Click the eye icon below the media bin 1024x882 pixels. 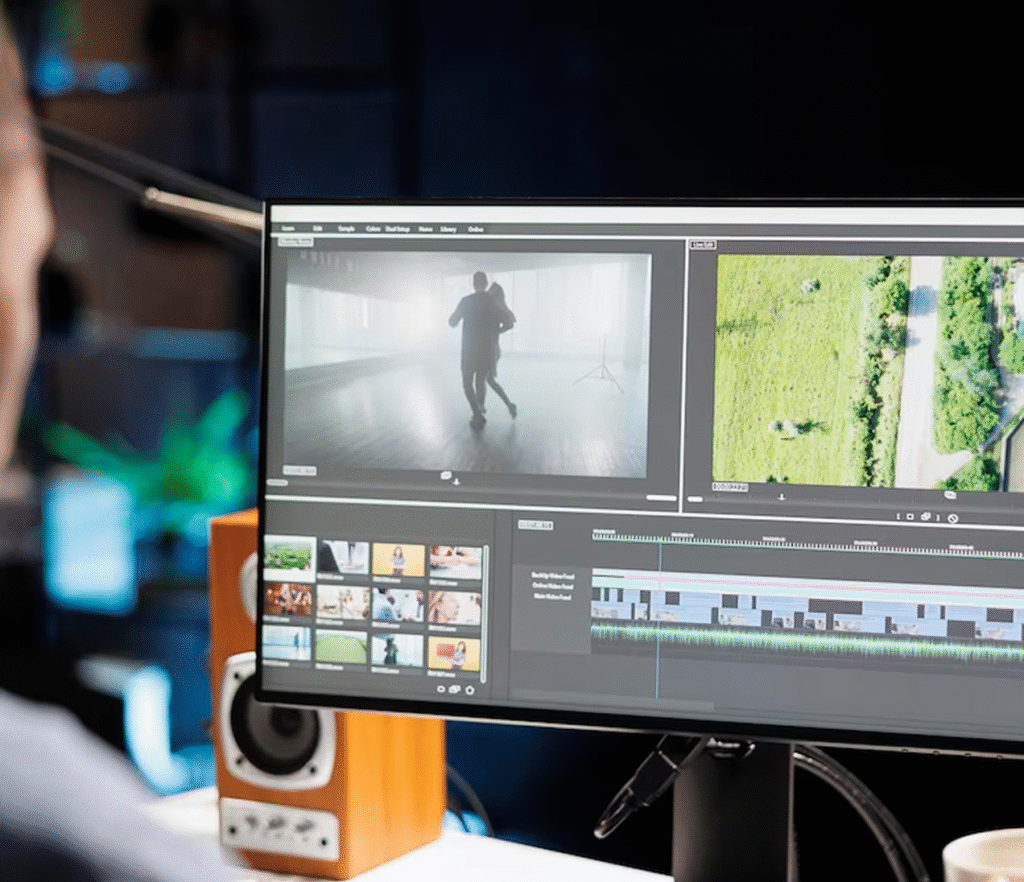[x=441, y=689]
